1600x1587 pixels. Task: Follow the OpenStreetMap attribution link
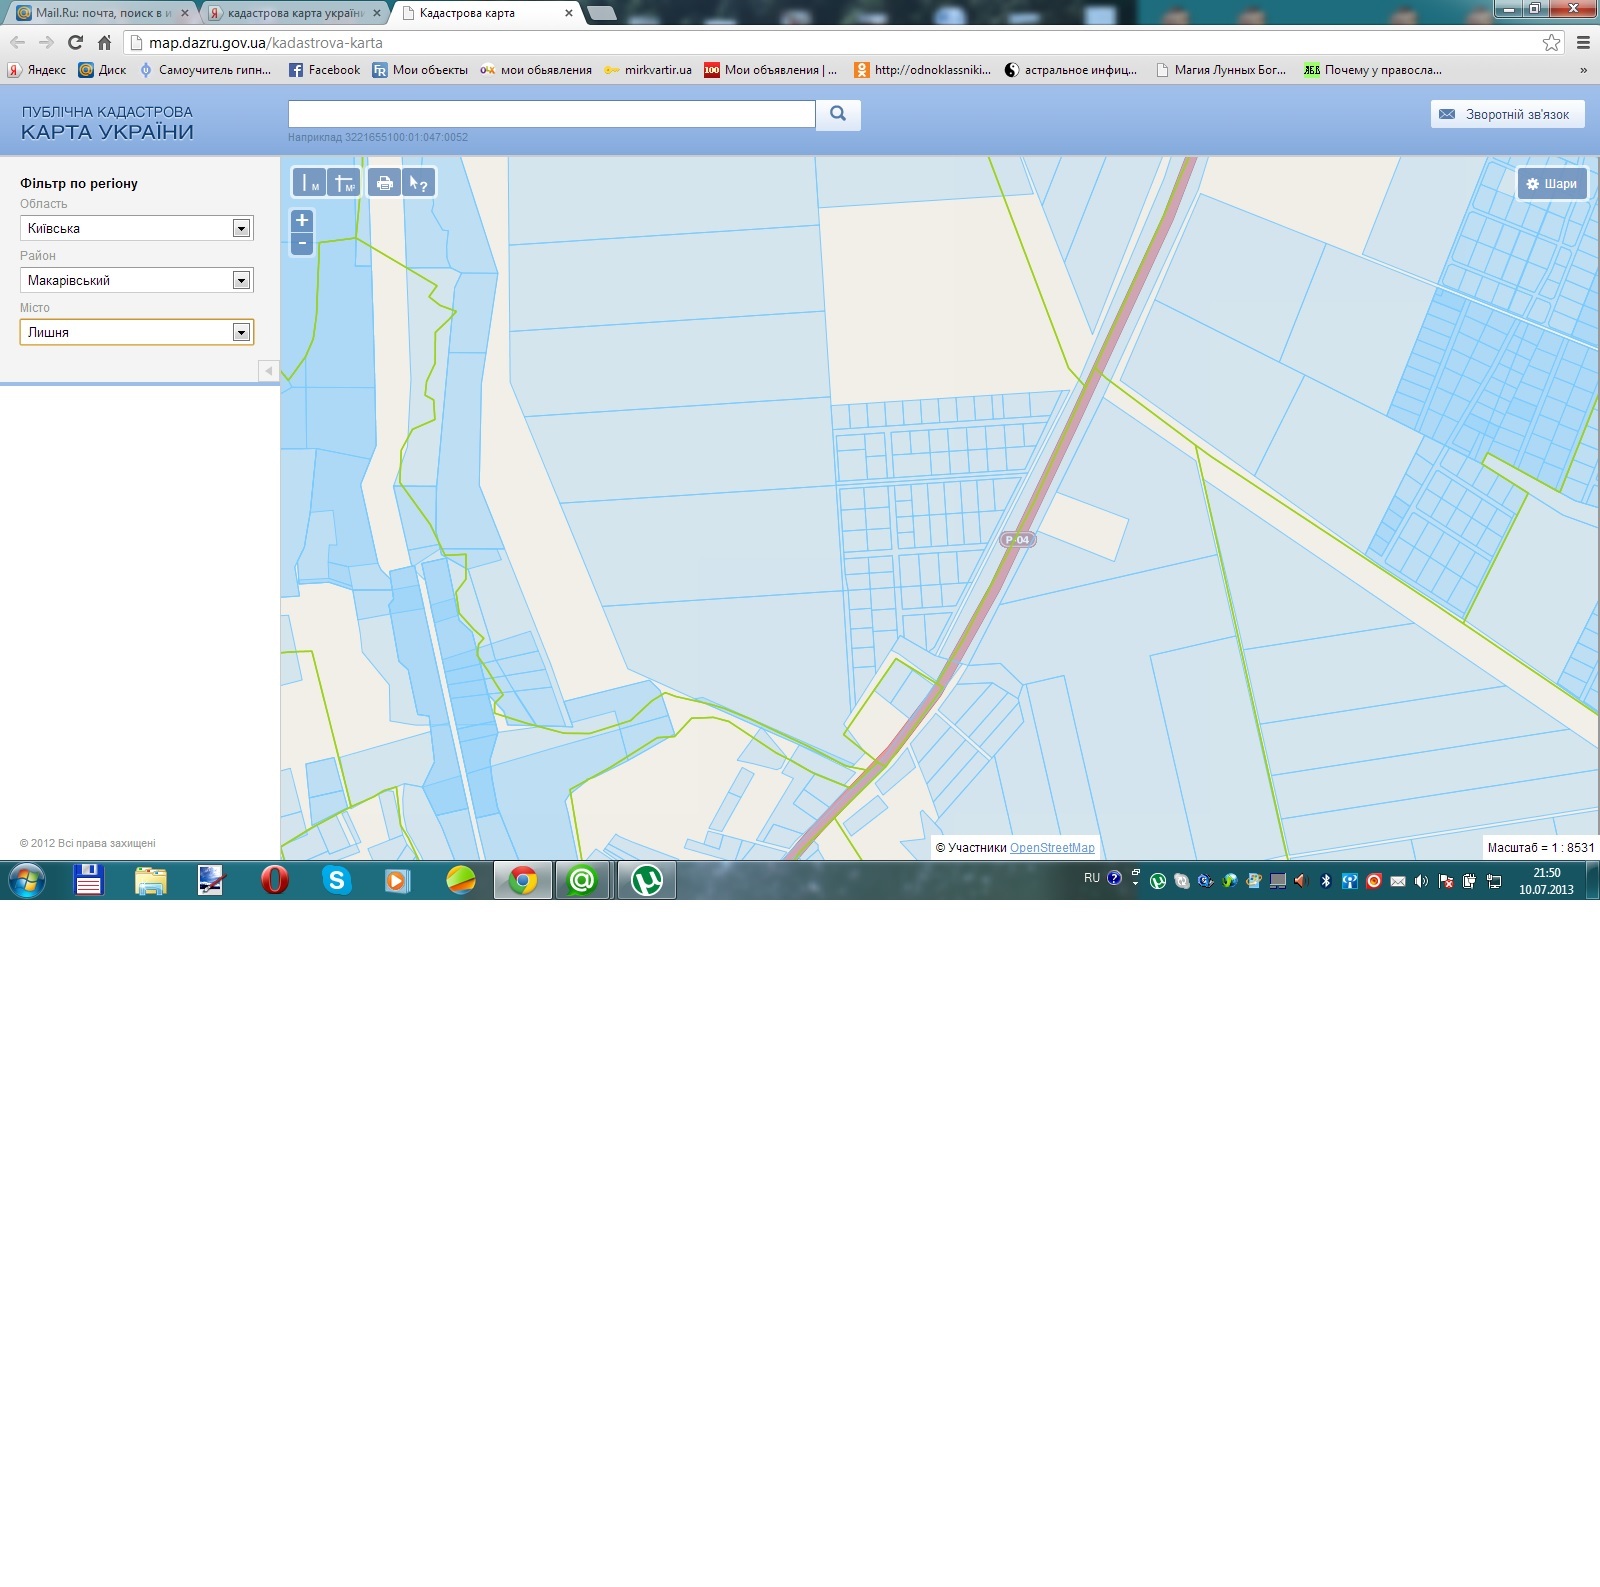[x=1052, y=848]
